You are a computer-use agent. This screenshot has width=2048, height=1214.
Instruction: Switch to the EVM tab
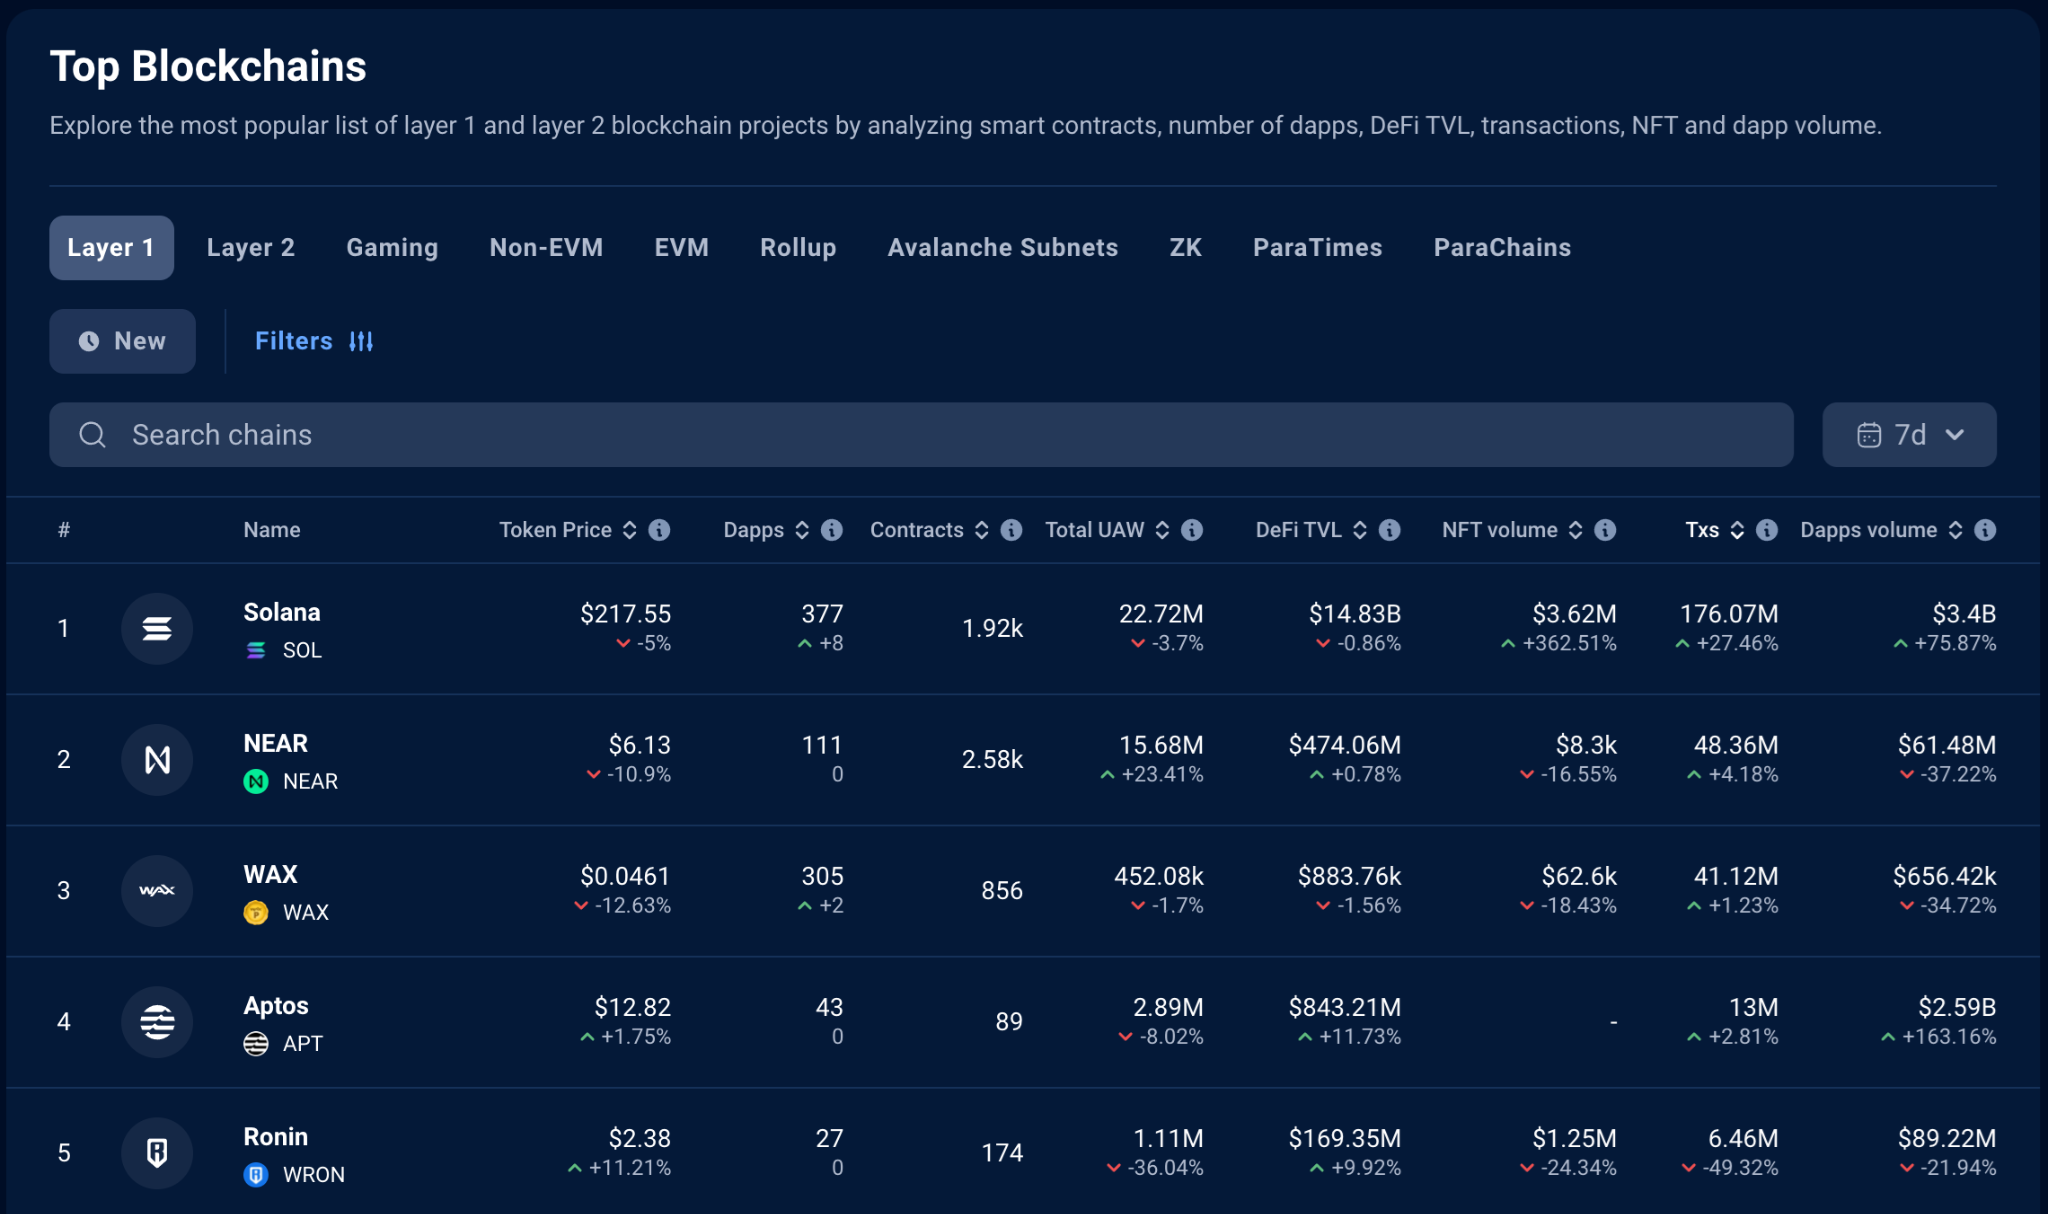pos(681,248)
